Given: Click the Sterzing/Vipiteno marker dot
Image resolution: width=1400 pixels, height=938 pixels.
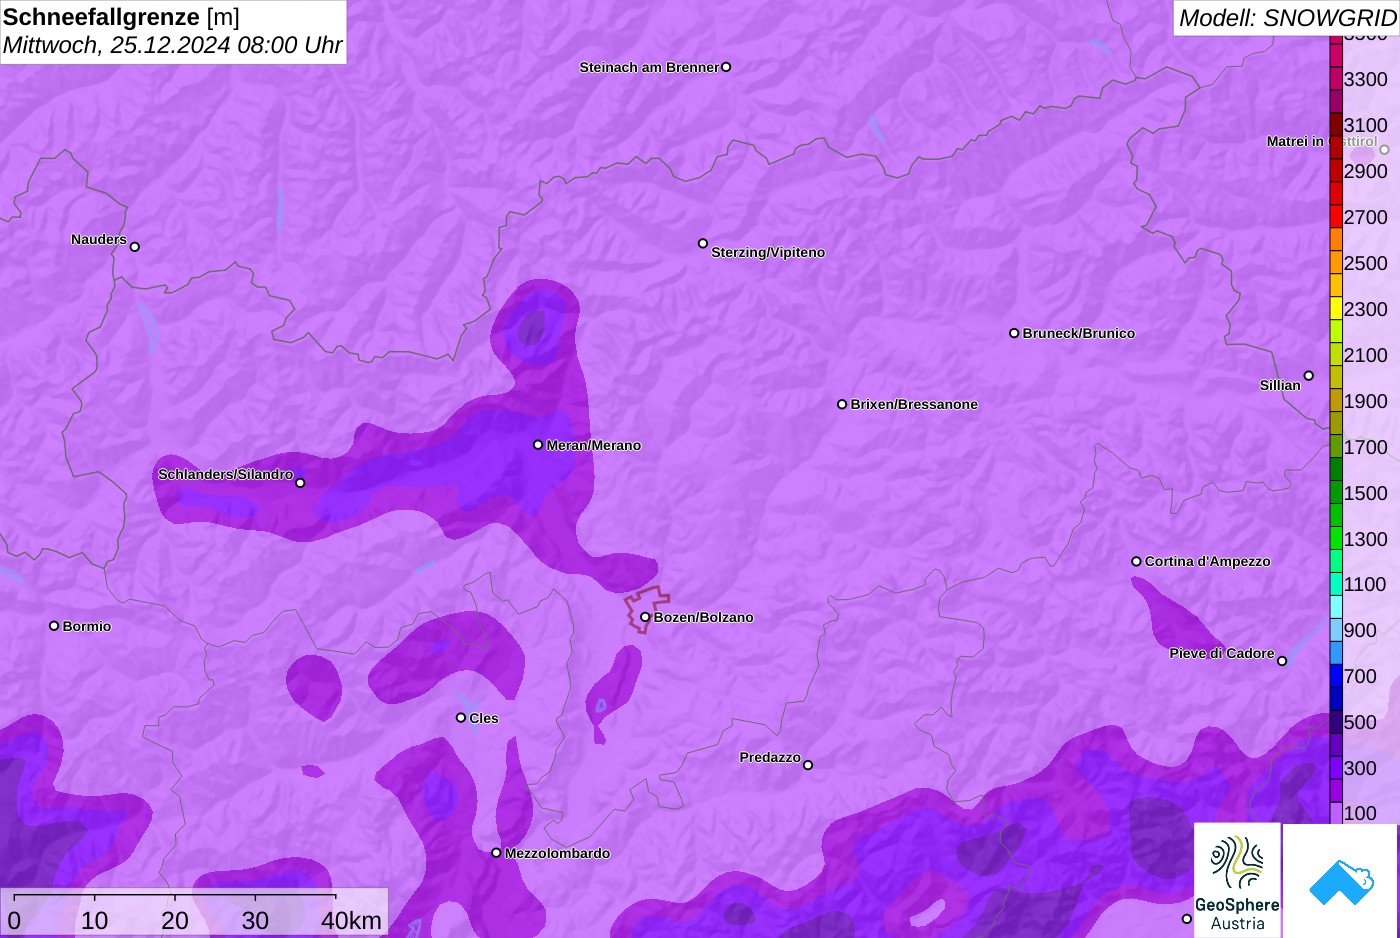Looking at the screenshot, I should coord(703,243).
